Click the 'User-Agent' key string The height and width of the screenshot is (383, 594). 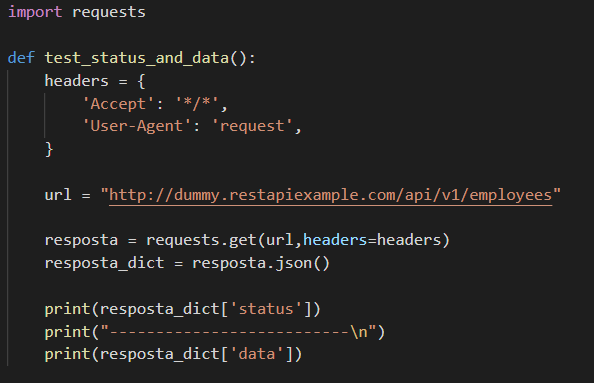pos(136,126)
